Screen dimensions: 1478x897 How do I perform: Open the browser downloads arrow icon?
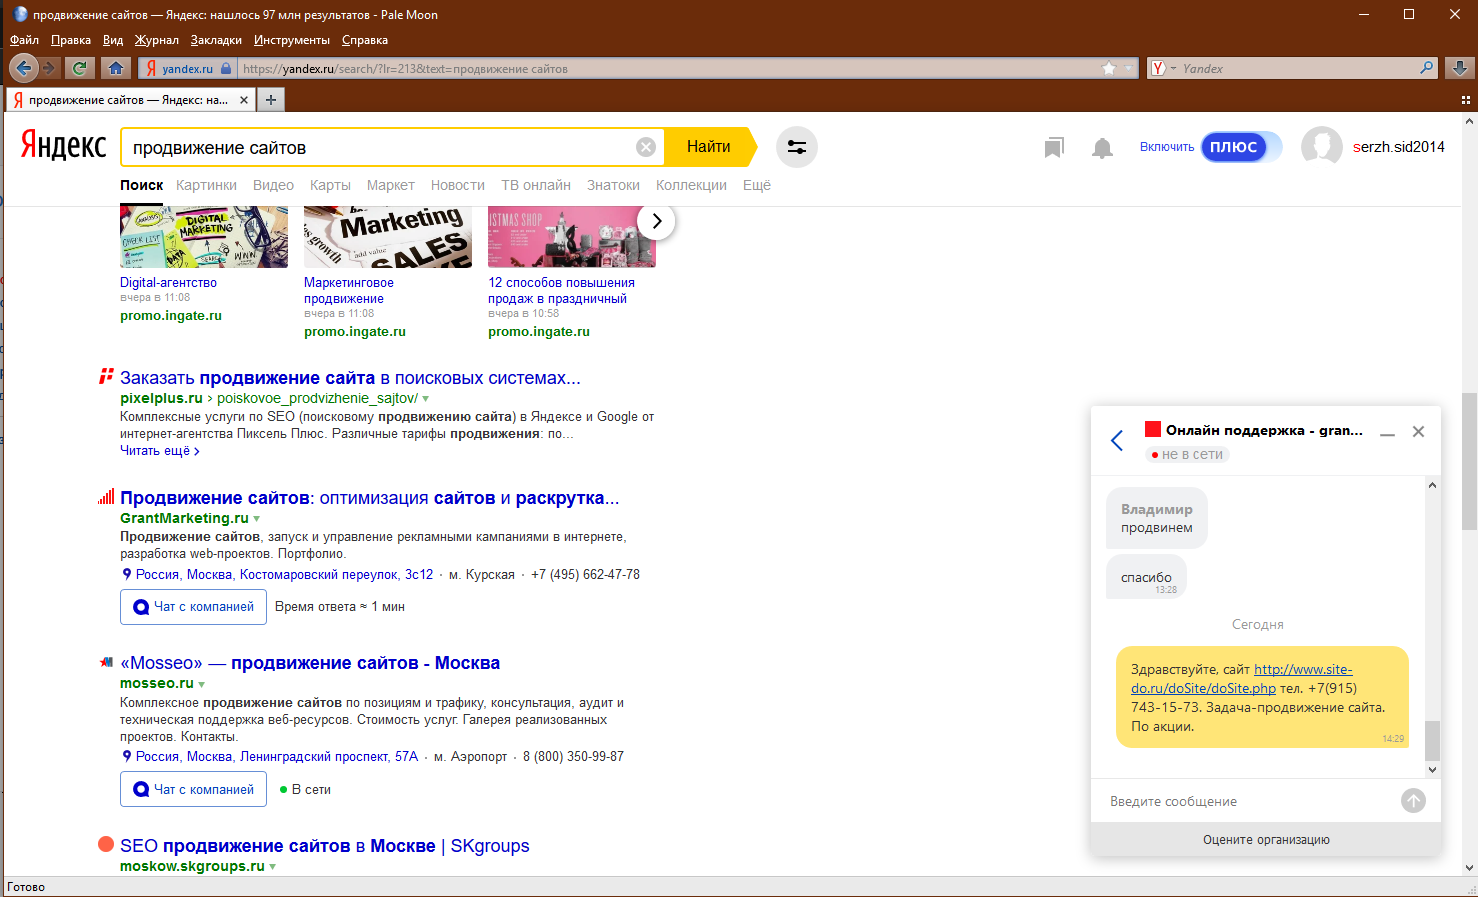(1459, 68)
